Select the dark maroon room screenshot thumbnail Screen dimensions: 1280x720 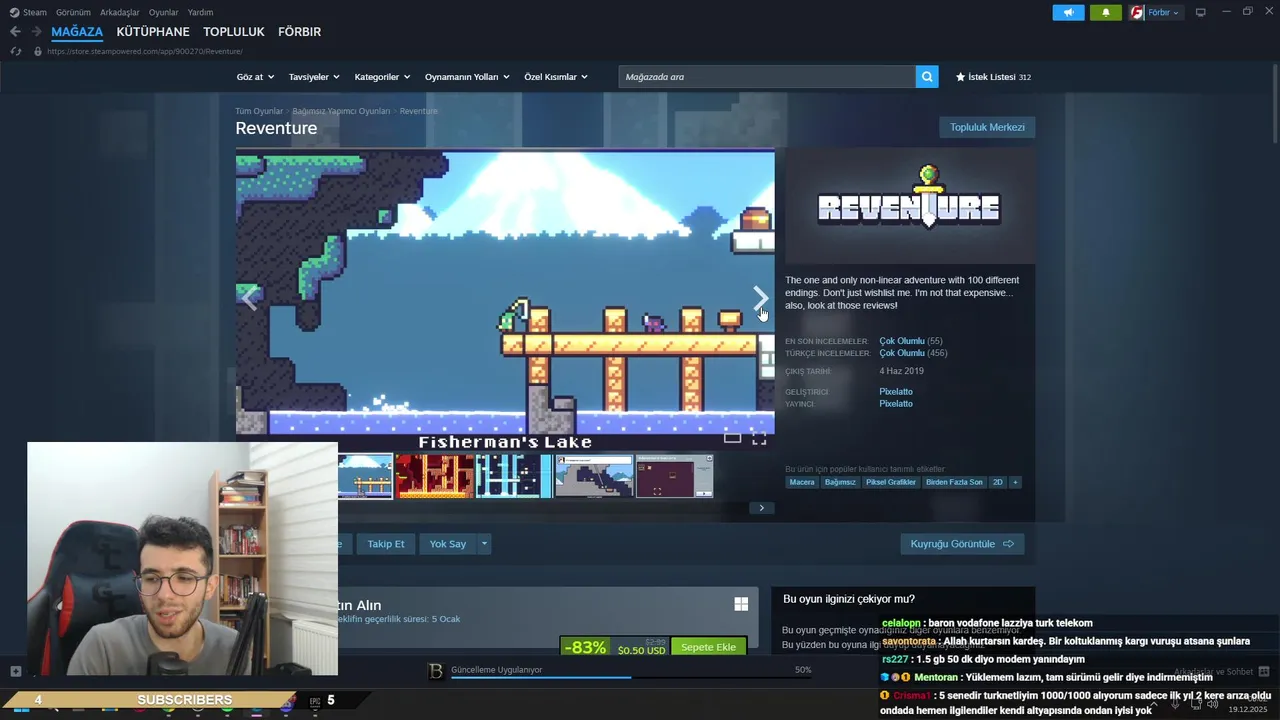(x=674, y=476)
